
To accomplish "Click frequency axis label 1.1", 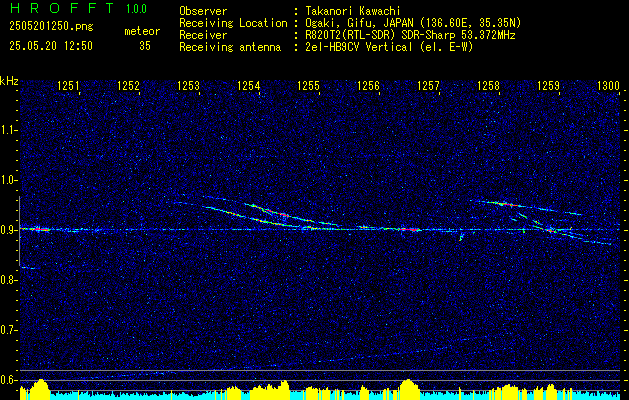I will click(7, 130).
